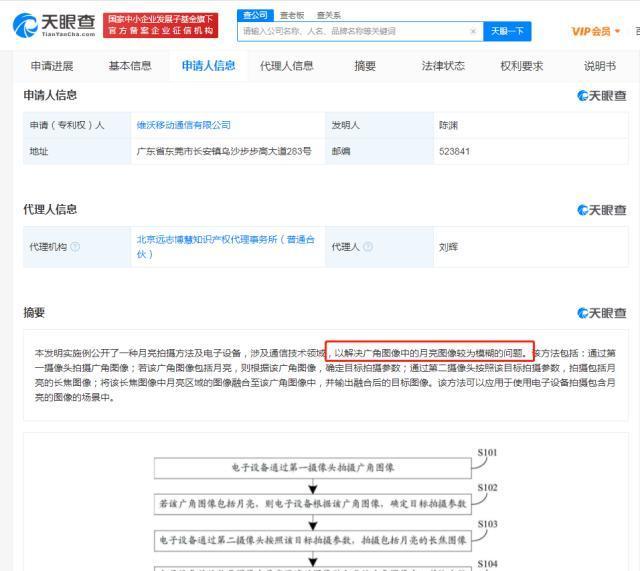Image resolution: width=640 pixels, height=571 pixels.
Task: Click the 代理人信息 section heading
Action: 50,209
